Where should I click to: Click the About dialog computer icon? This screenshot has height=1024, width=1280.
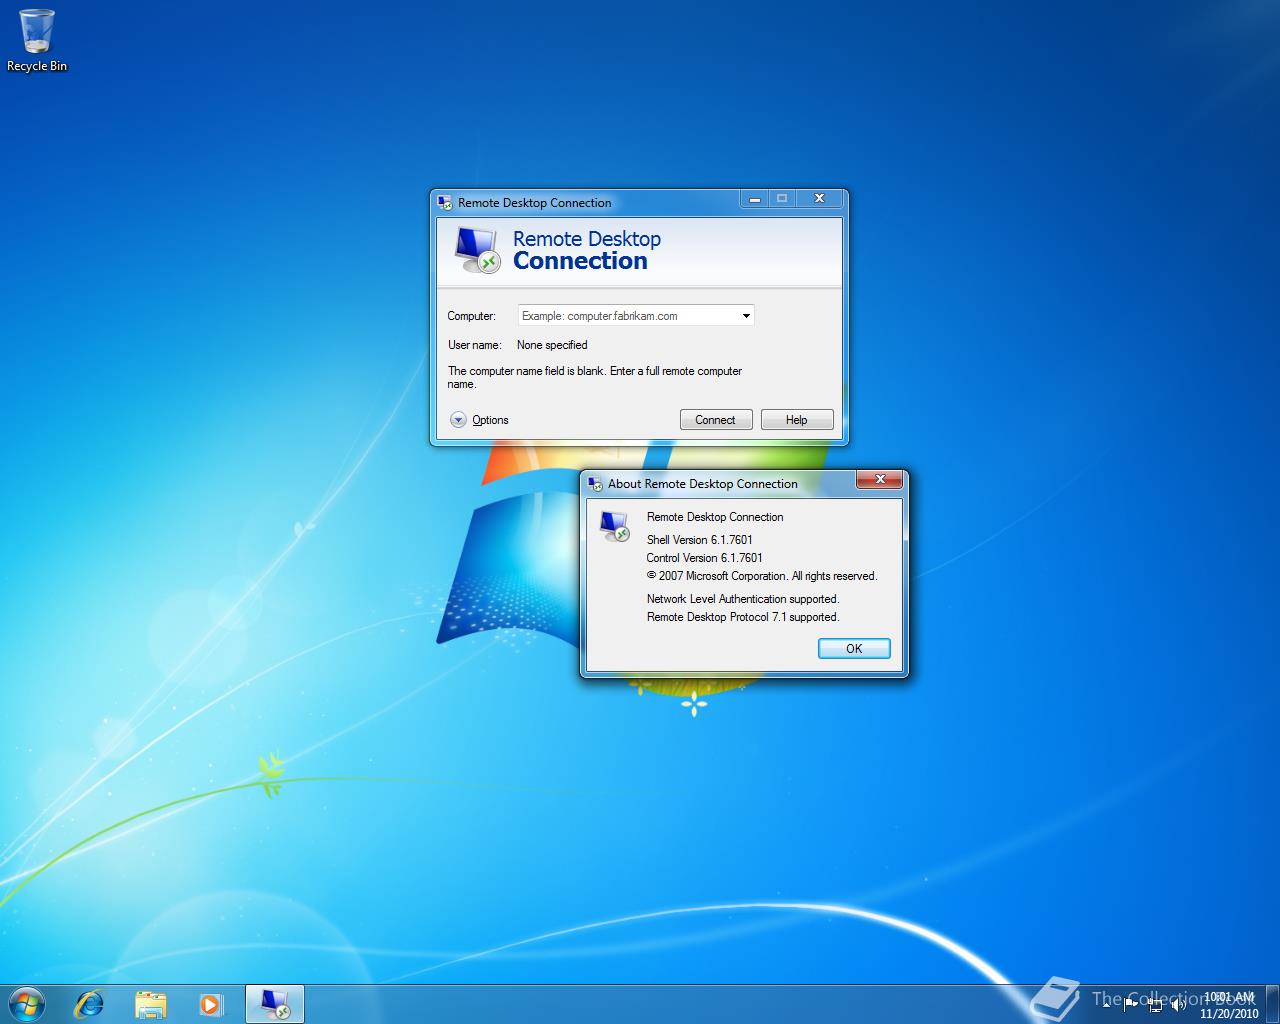(x=614, y=526)
